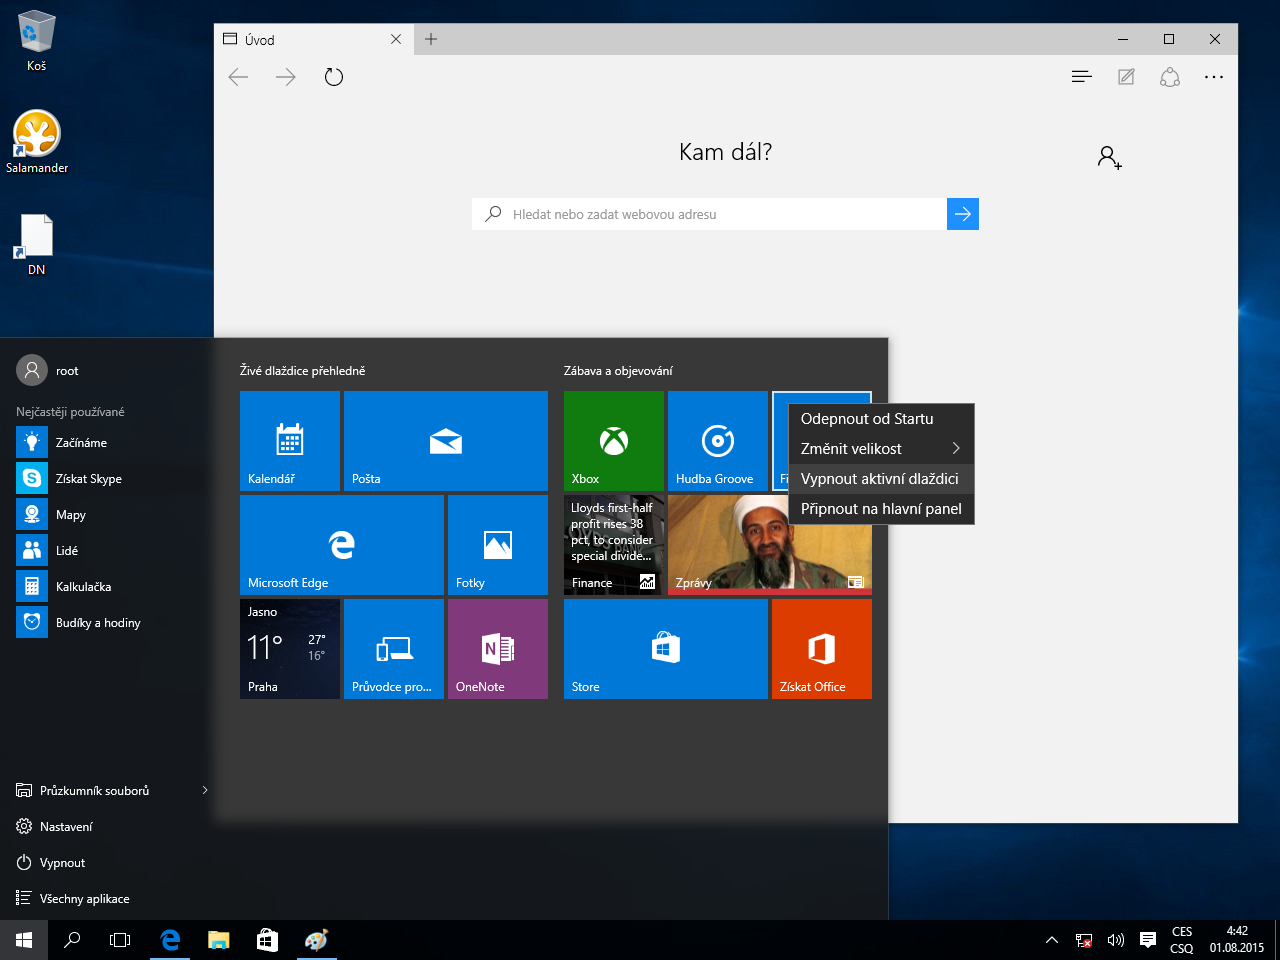The width and height of the screenshot is (1280, 960).
Task: Open the Finance news tile
Action: [x=614, y=545]
